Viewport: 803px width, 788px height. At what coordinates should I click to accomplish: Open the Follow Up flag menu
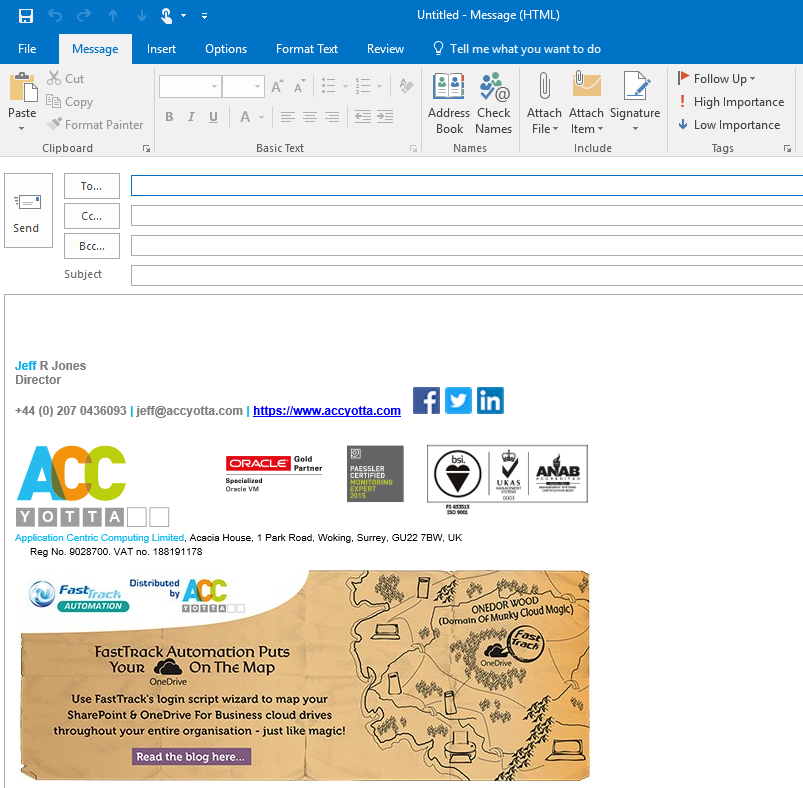coord(716,78)
